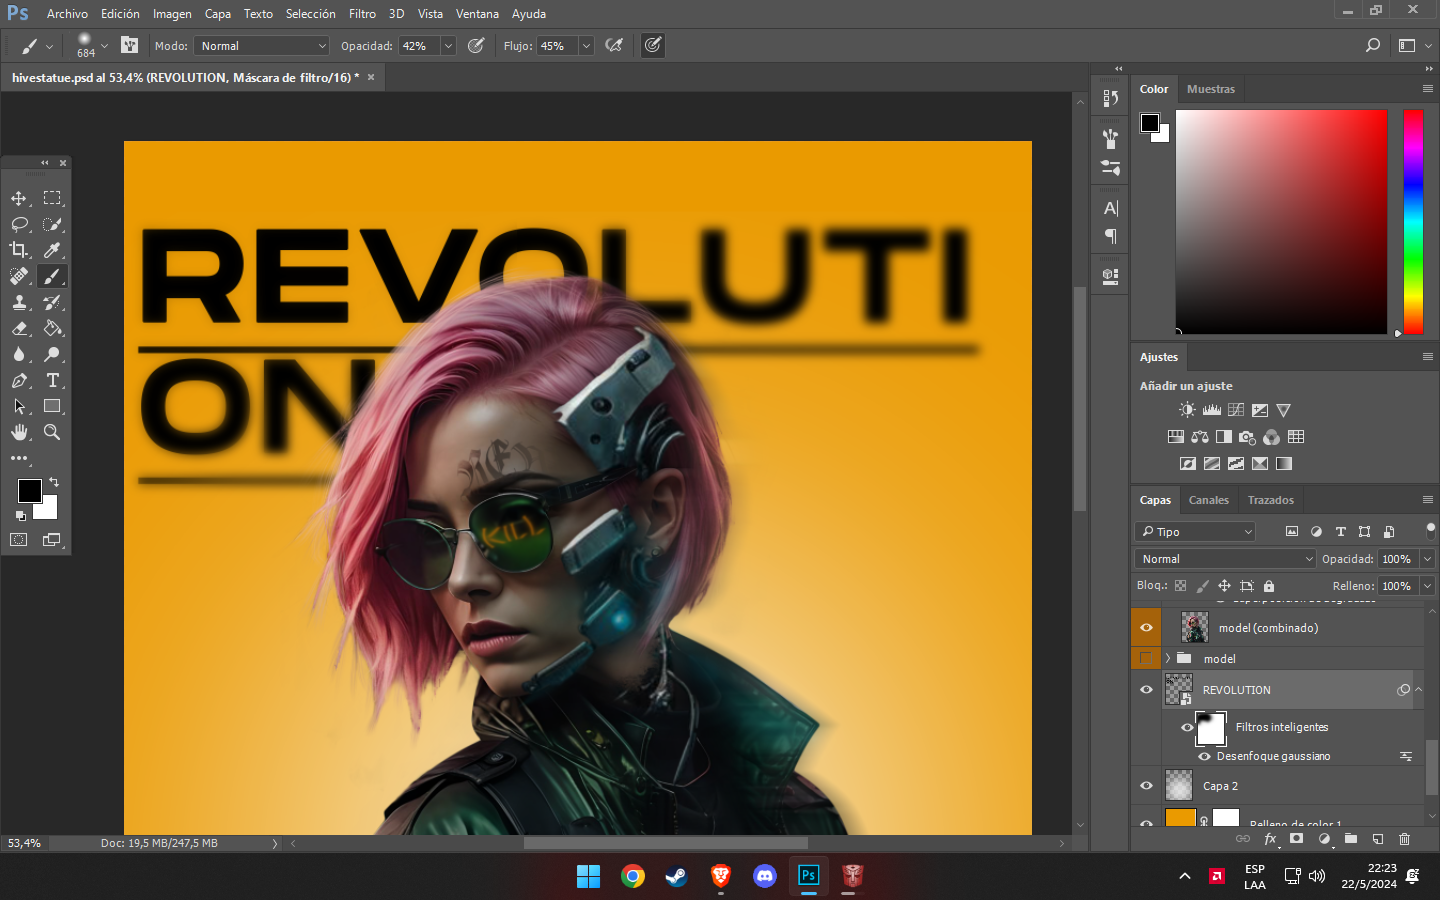Open the Filtro menu
1440x900 pixels.
pos(362,14)
